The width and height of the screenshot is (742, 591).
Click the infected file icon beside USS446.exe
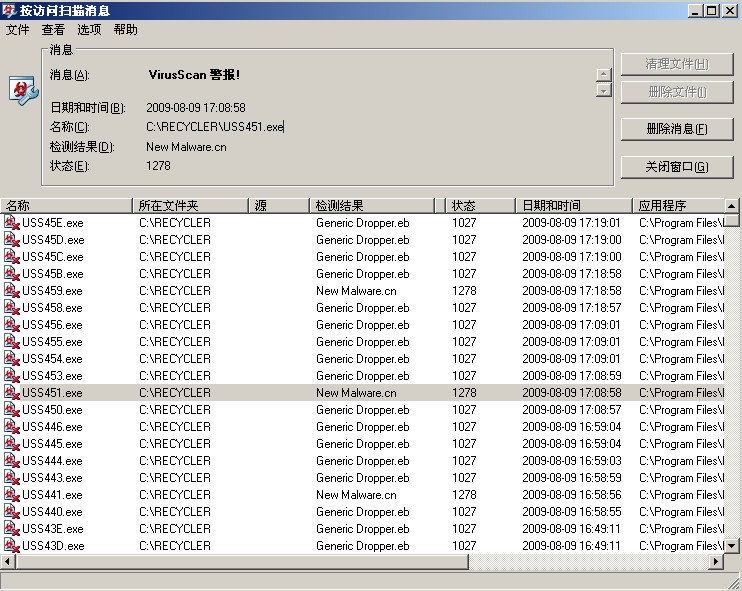11,427
